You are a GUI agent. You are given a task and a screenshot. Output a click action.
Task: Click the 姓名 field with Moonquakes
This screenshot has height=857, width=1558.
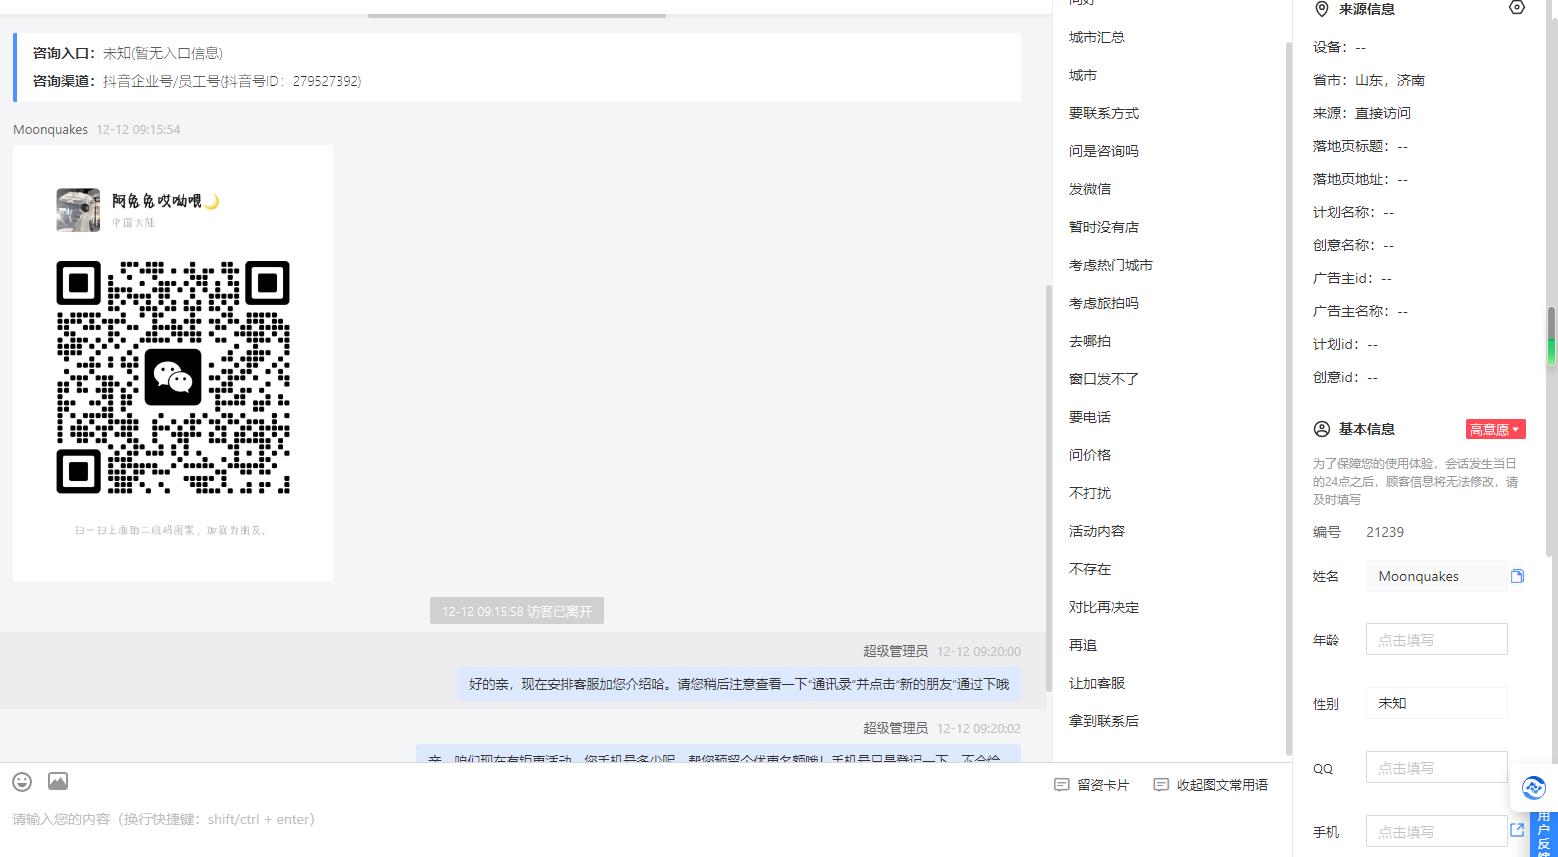pos(1436,576)
